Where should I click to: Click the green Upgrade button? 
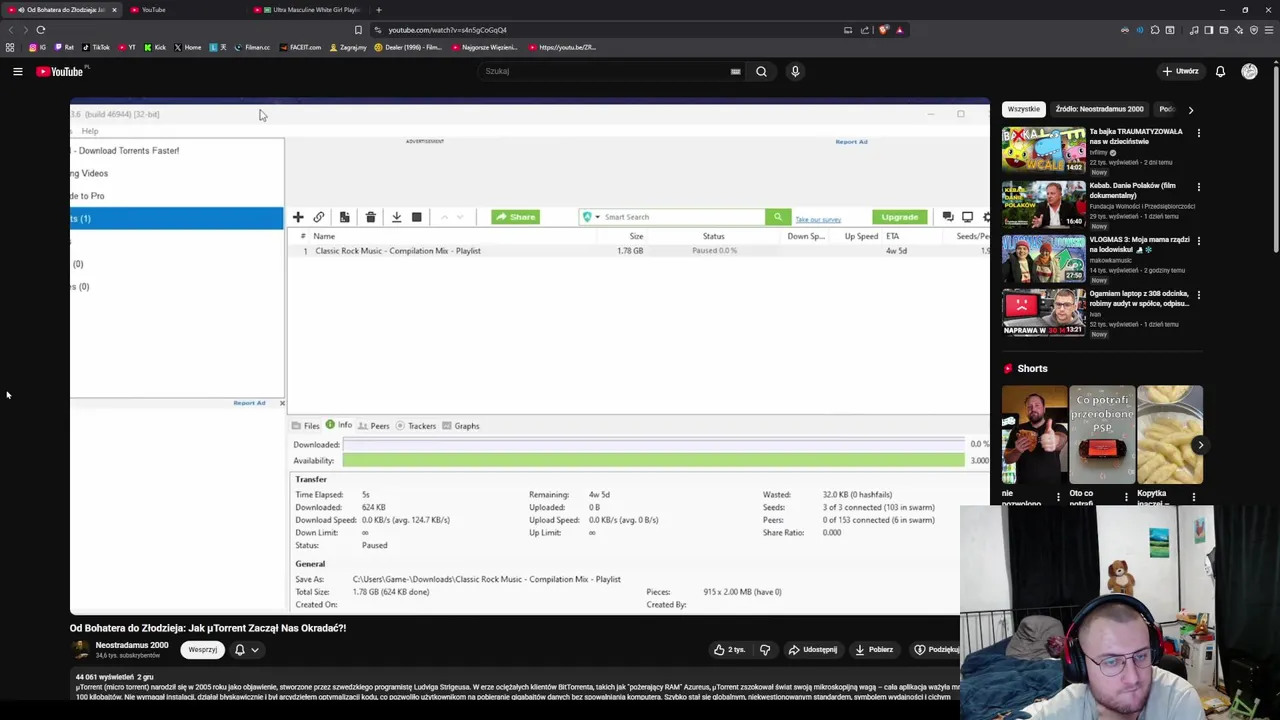pos(899,217)
